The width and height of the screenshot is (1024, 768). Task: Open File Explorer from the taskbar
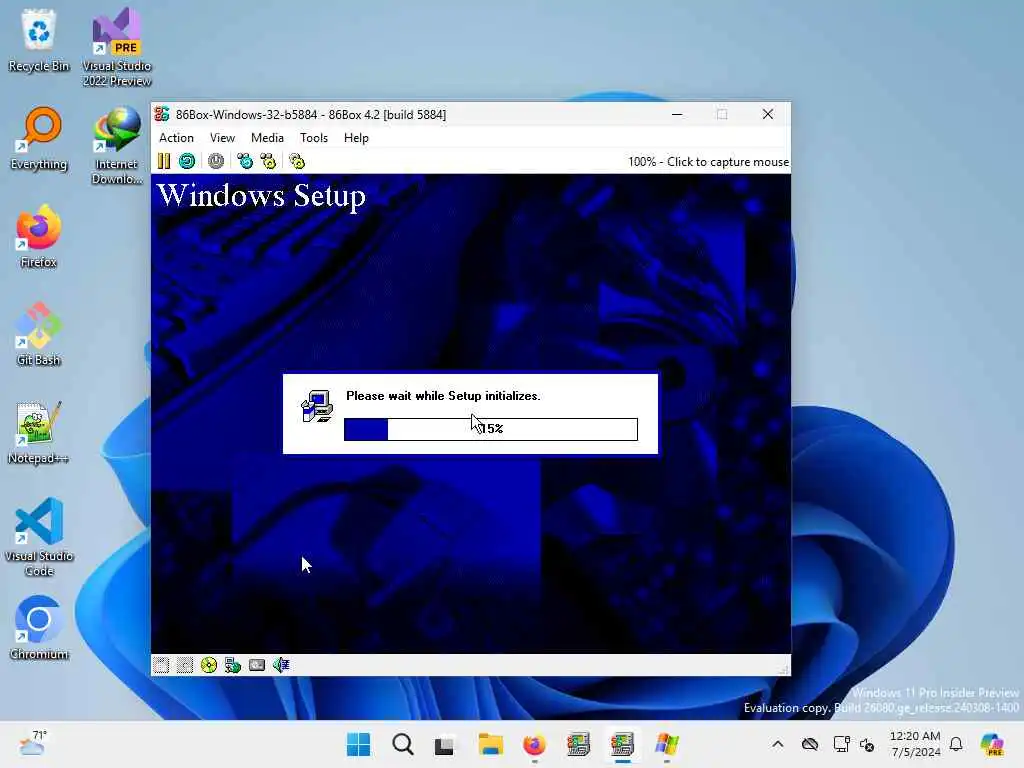coord(490,744)
